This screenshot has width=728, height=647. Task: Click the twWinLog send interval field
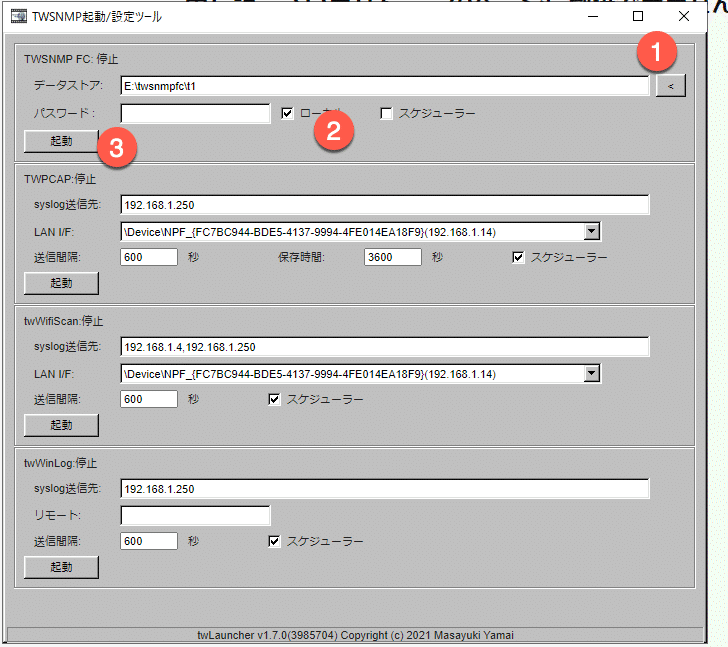[x=149, y=541]
